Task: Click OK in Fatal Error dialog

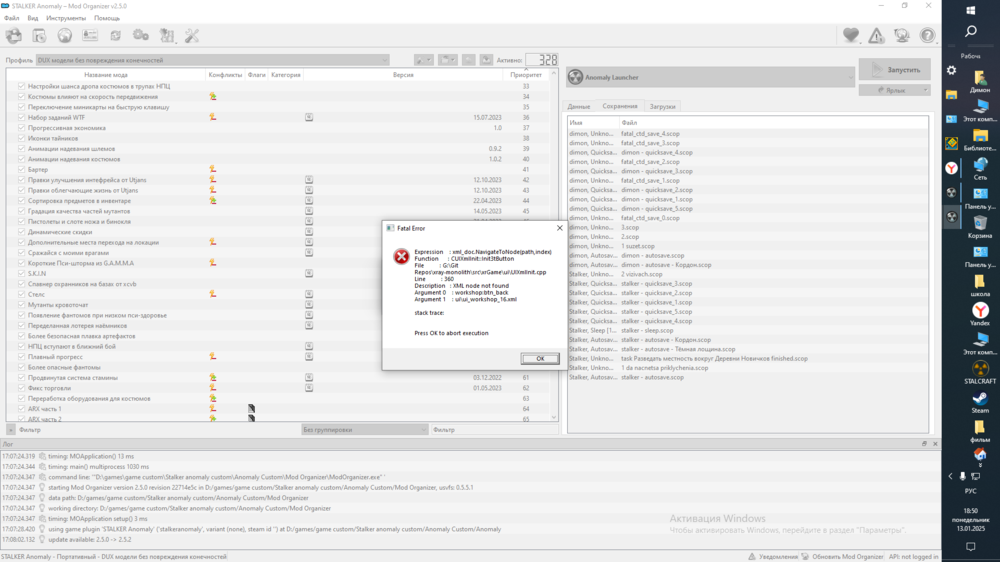Action: [x=540, y=359]
